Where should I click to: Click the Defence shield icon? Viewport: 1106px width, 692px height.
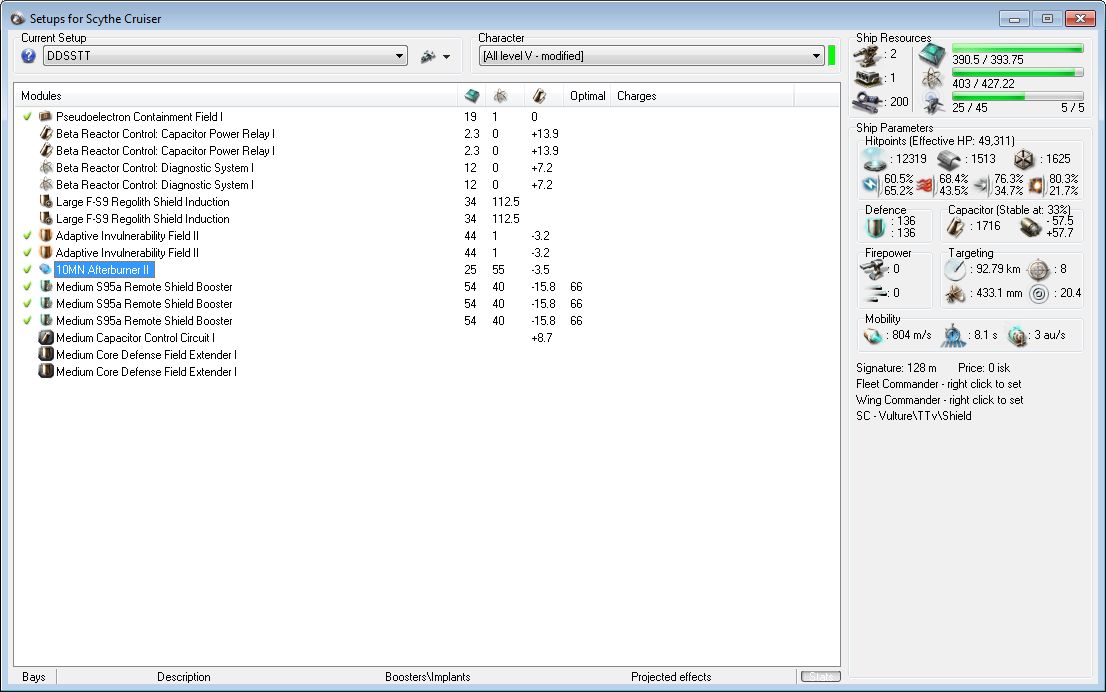[x=875, y=227]
